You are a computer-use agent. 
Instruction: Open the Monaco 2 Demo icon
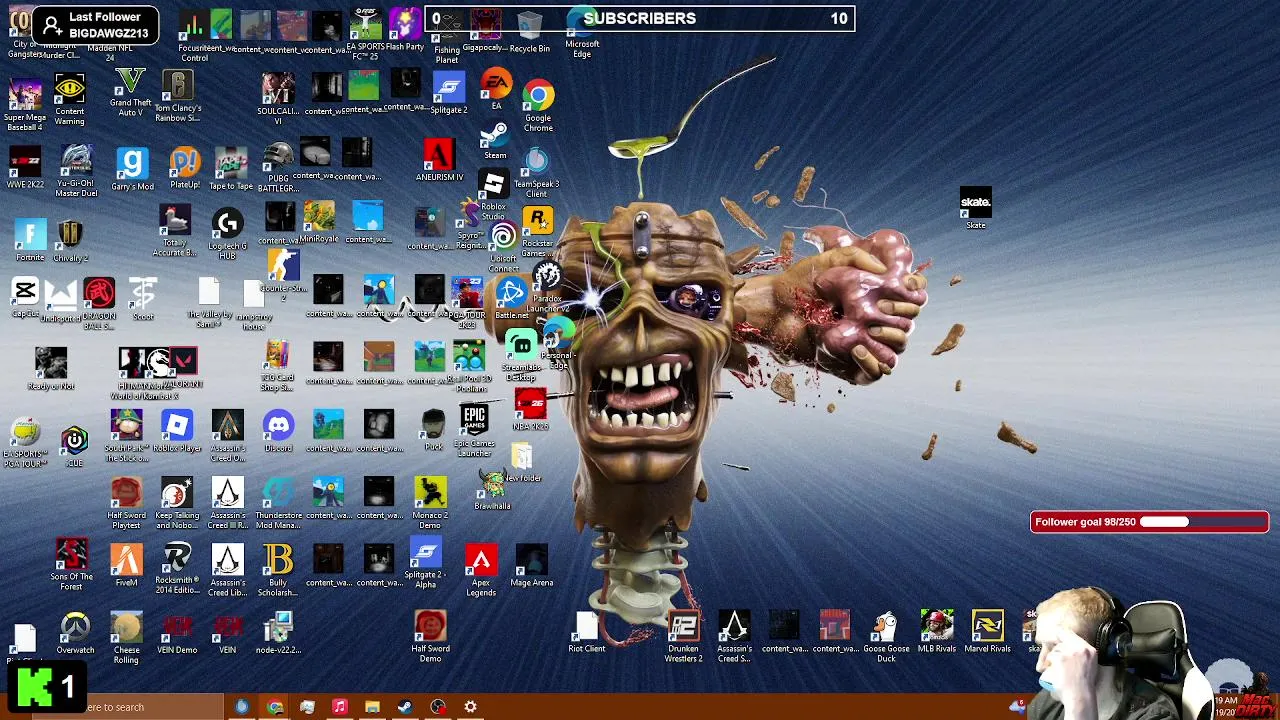point(430,503)
